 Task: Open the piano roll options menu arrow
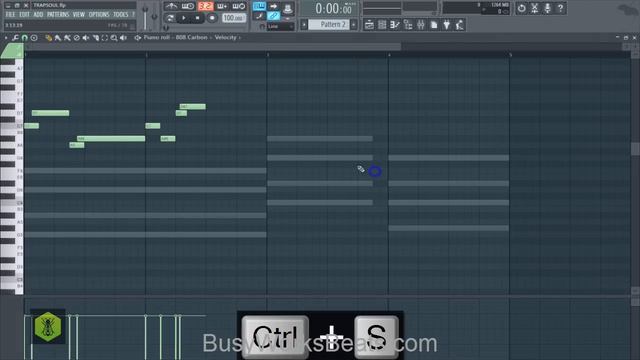coord(6,38)
